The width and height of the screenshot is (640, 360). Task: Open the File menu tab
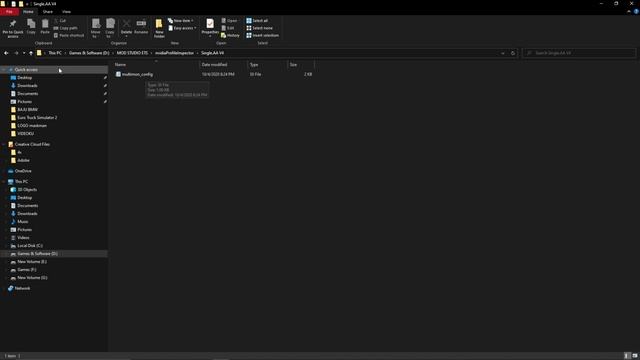pos(9,12)
